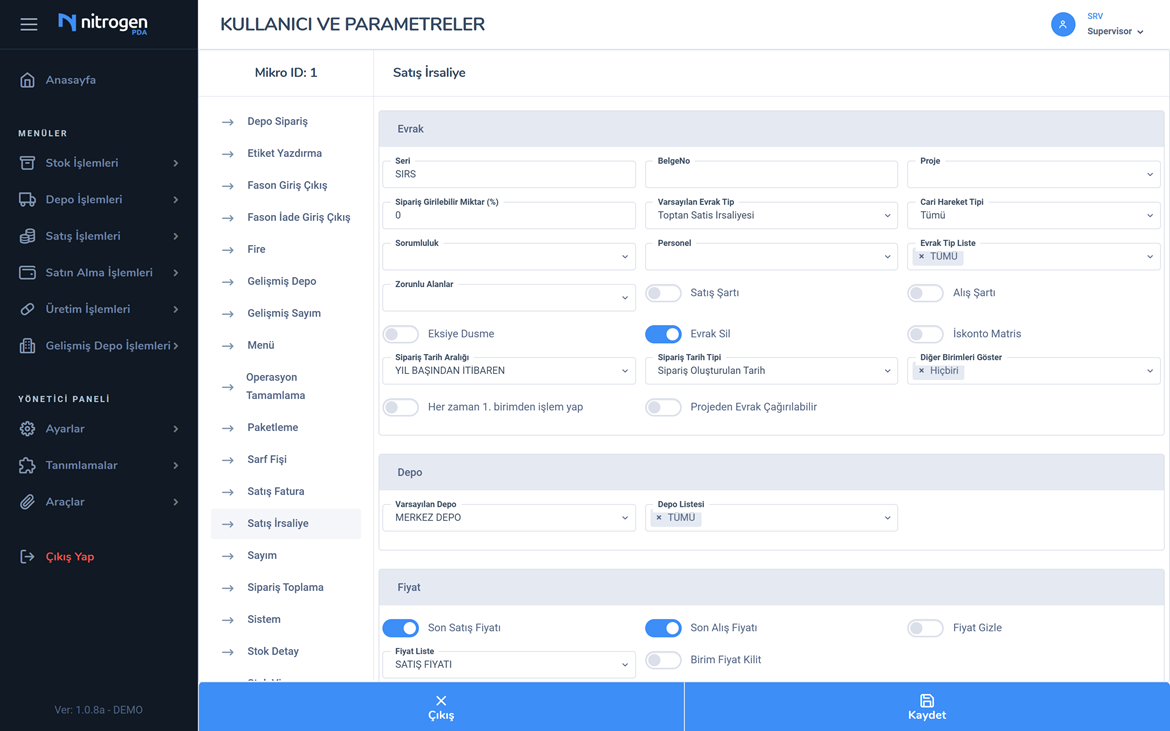Disable the Evrak Sil switch

pos(663,334)
